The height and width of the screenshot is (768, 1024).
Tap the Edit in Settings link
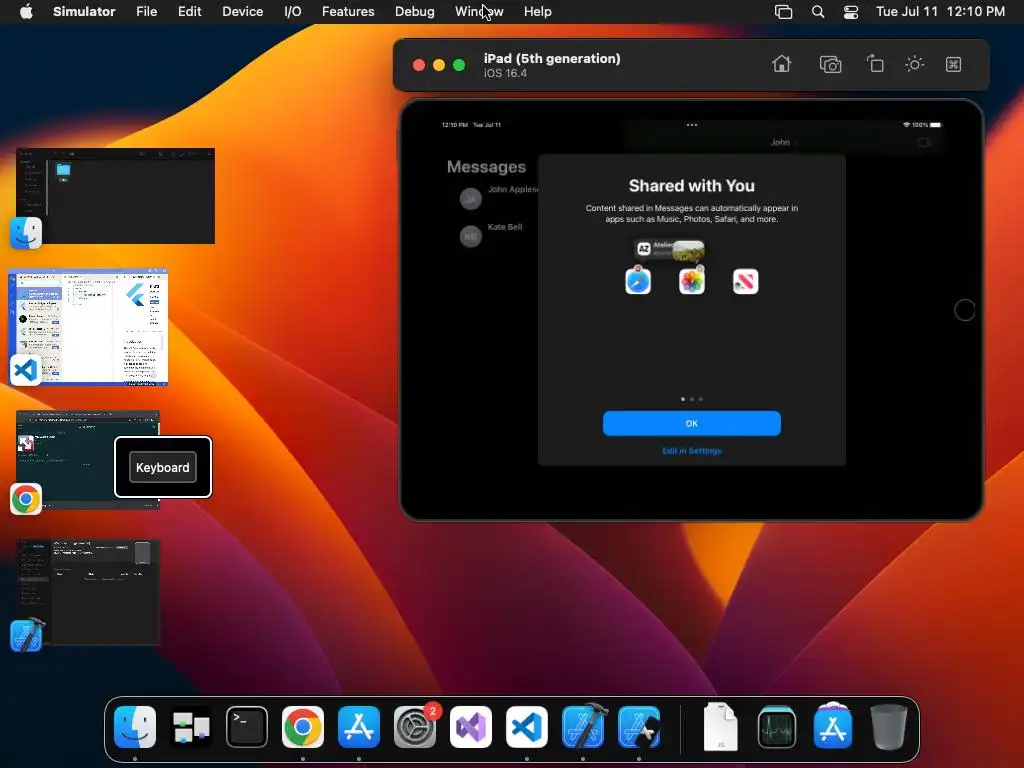click(x=692, y=451)
